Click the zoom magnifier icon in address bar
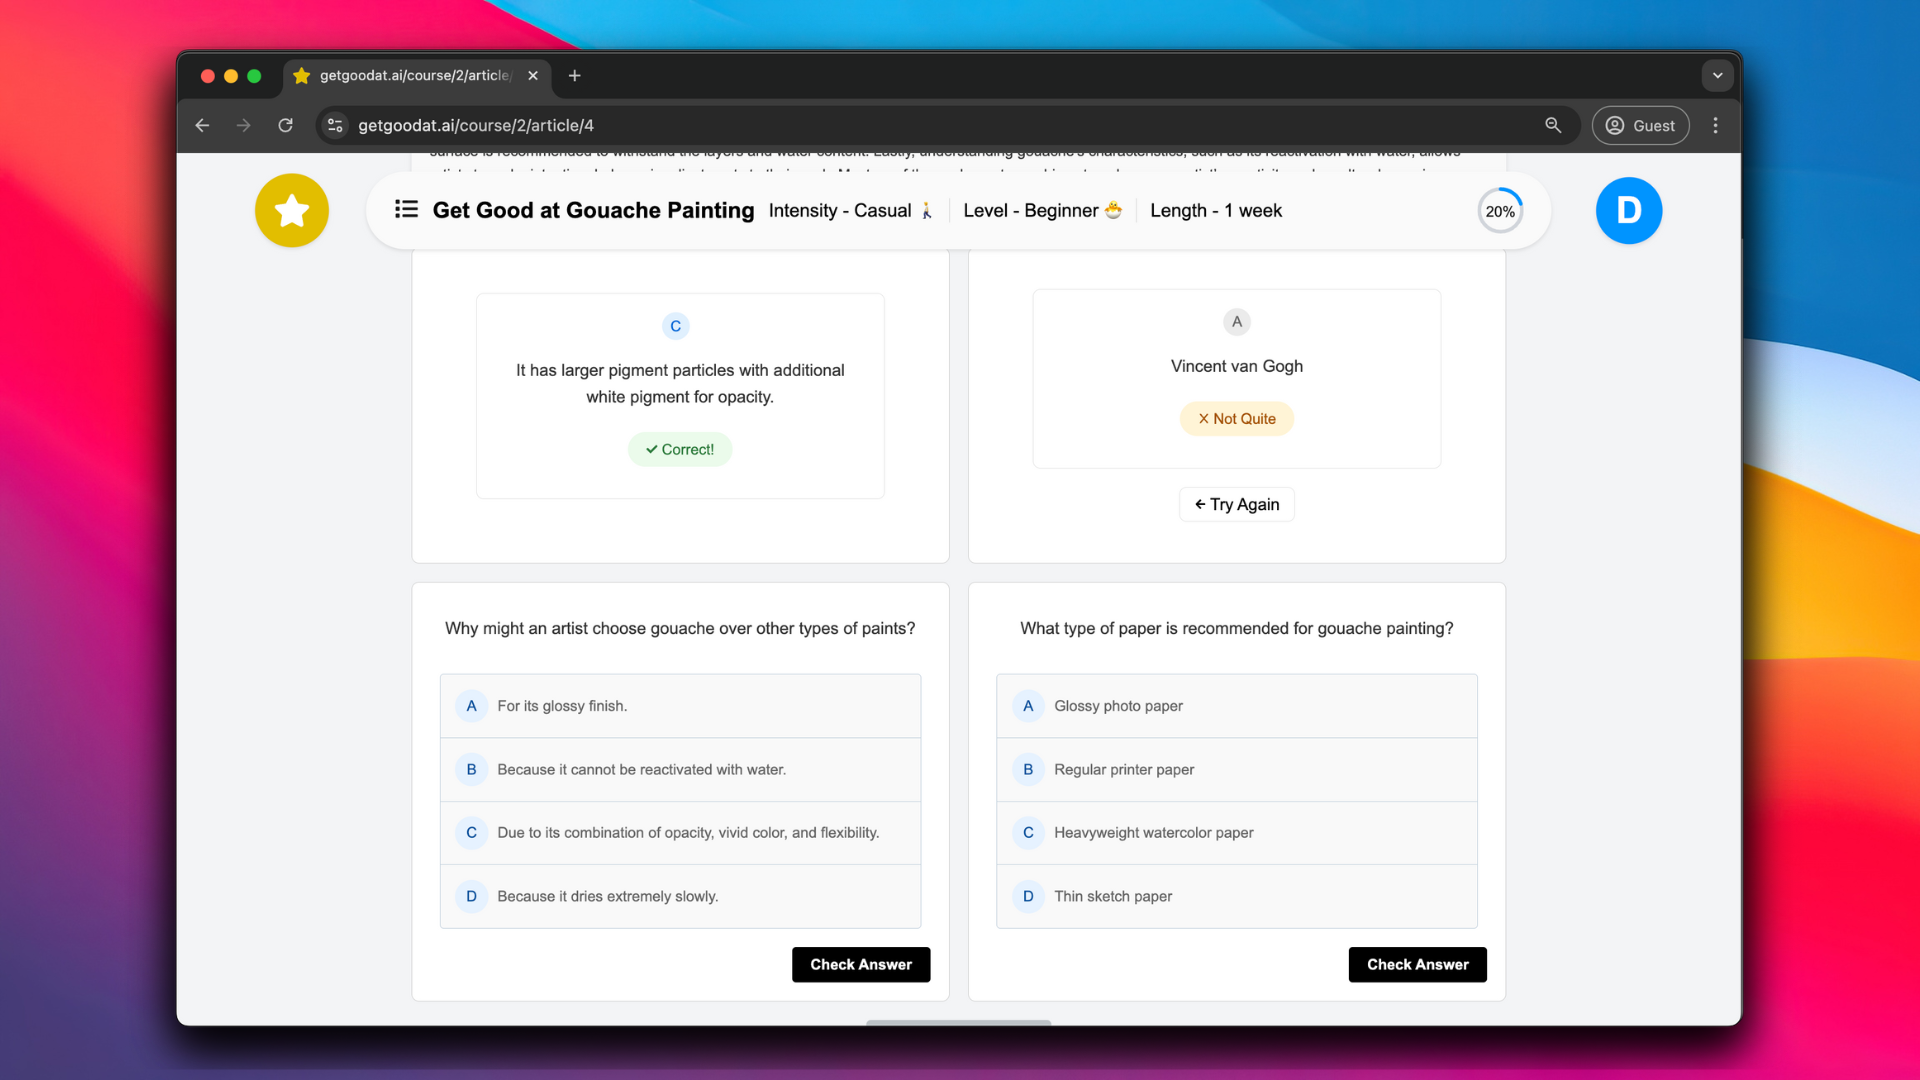The height and width of the screenshot is (1080, 1920). [x=1553, y=126]
